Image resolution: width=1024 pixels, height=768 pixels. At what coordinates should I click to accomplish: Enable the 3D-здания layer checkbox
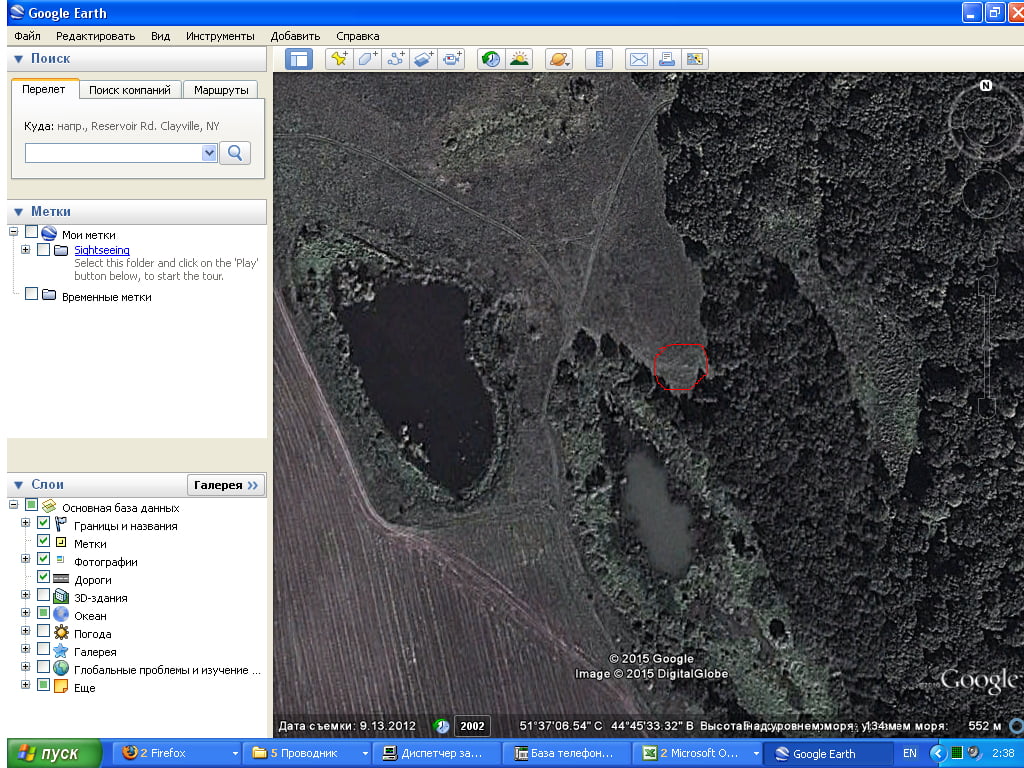(x=43, y=596)
